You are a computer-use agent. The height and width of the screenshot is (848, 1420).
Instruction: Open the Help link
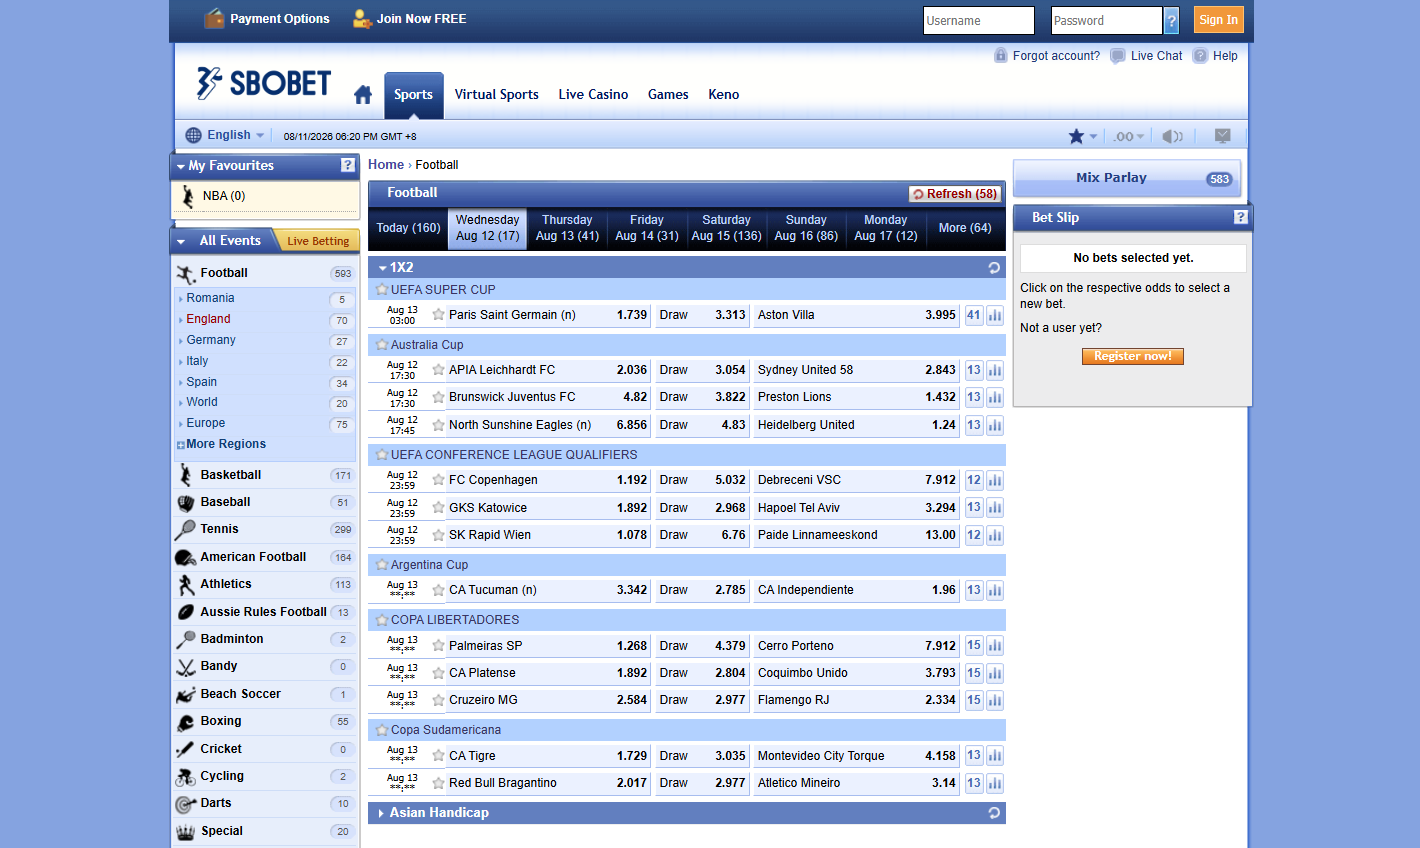point(1225,56)
